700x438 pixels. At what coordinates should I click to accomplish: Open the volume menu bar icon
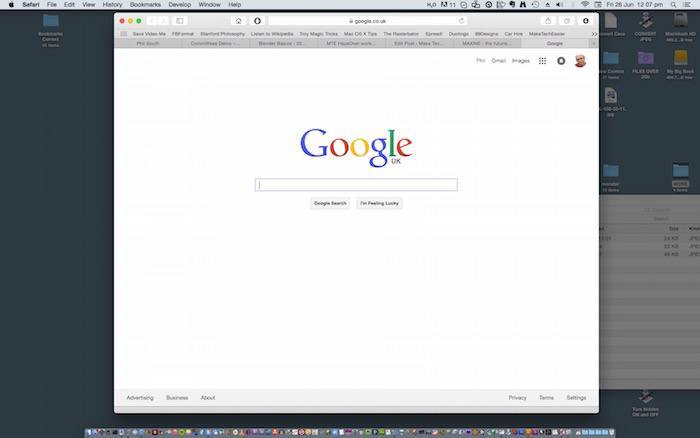tap(559, 4)
